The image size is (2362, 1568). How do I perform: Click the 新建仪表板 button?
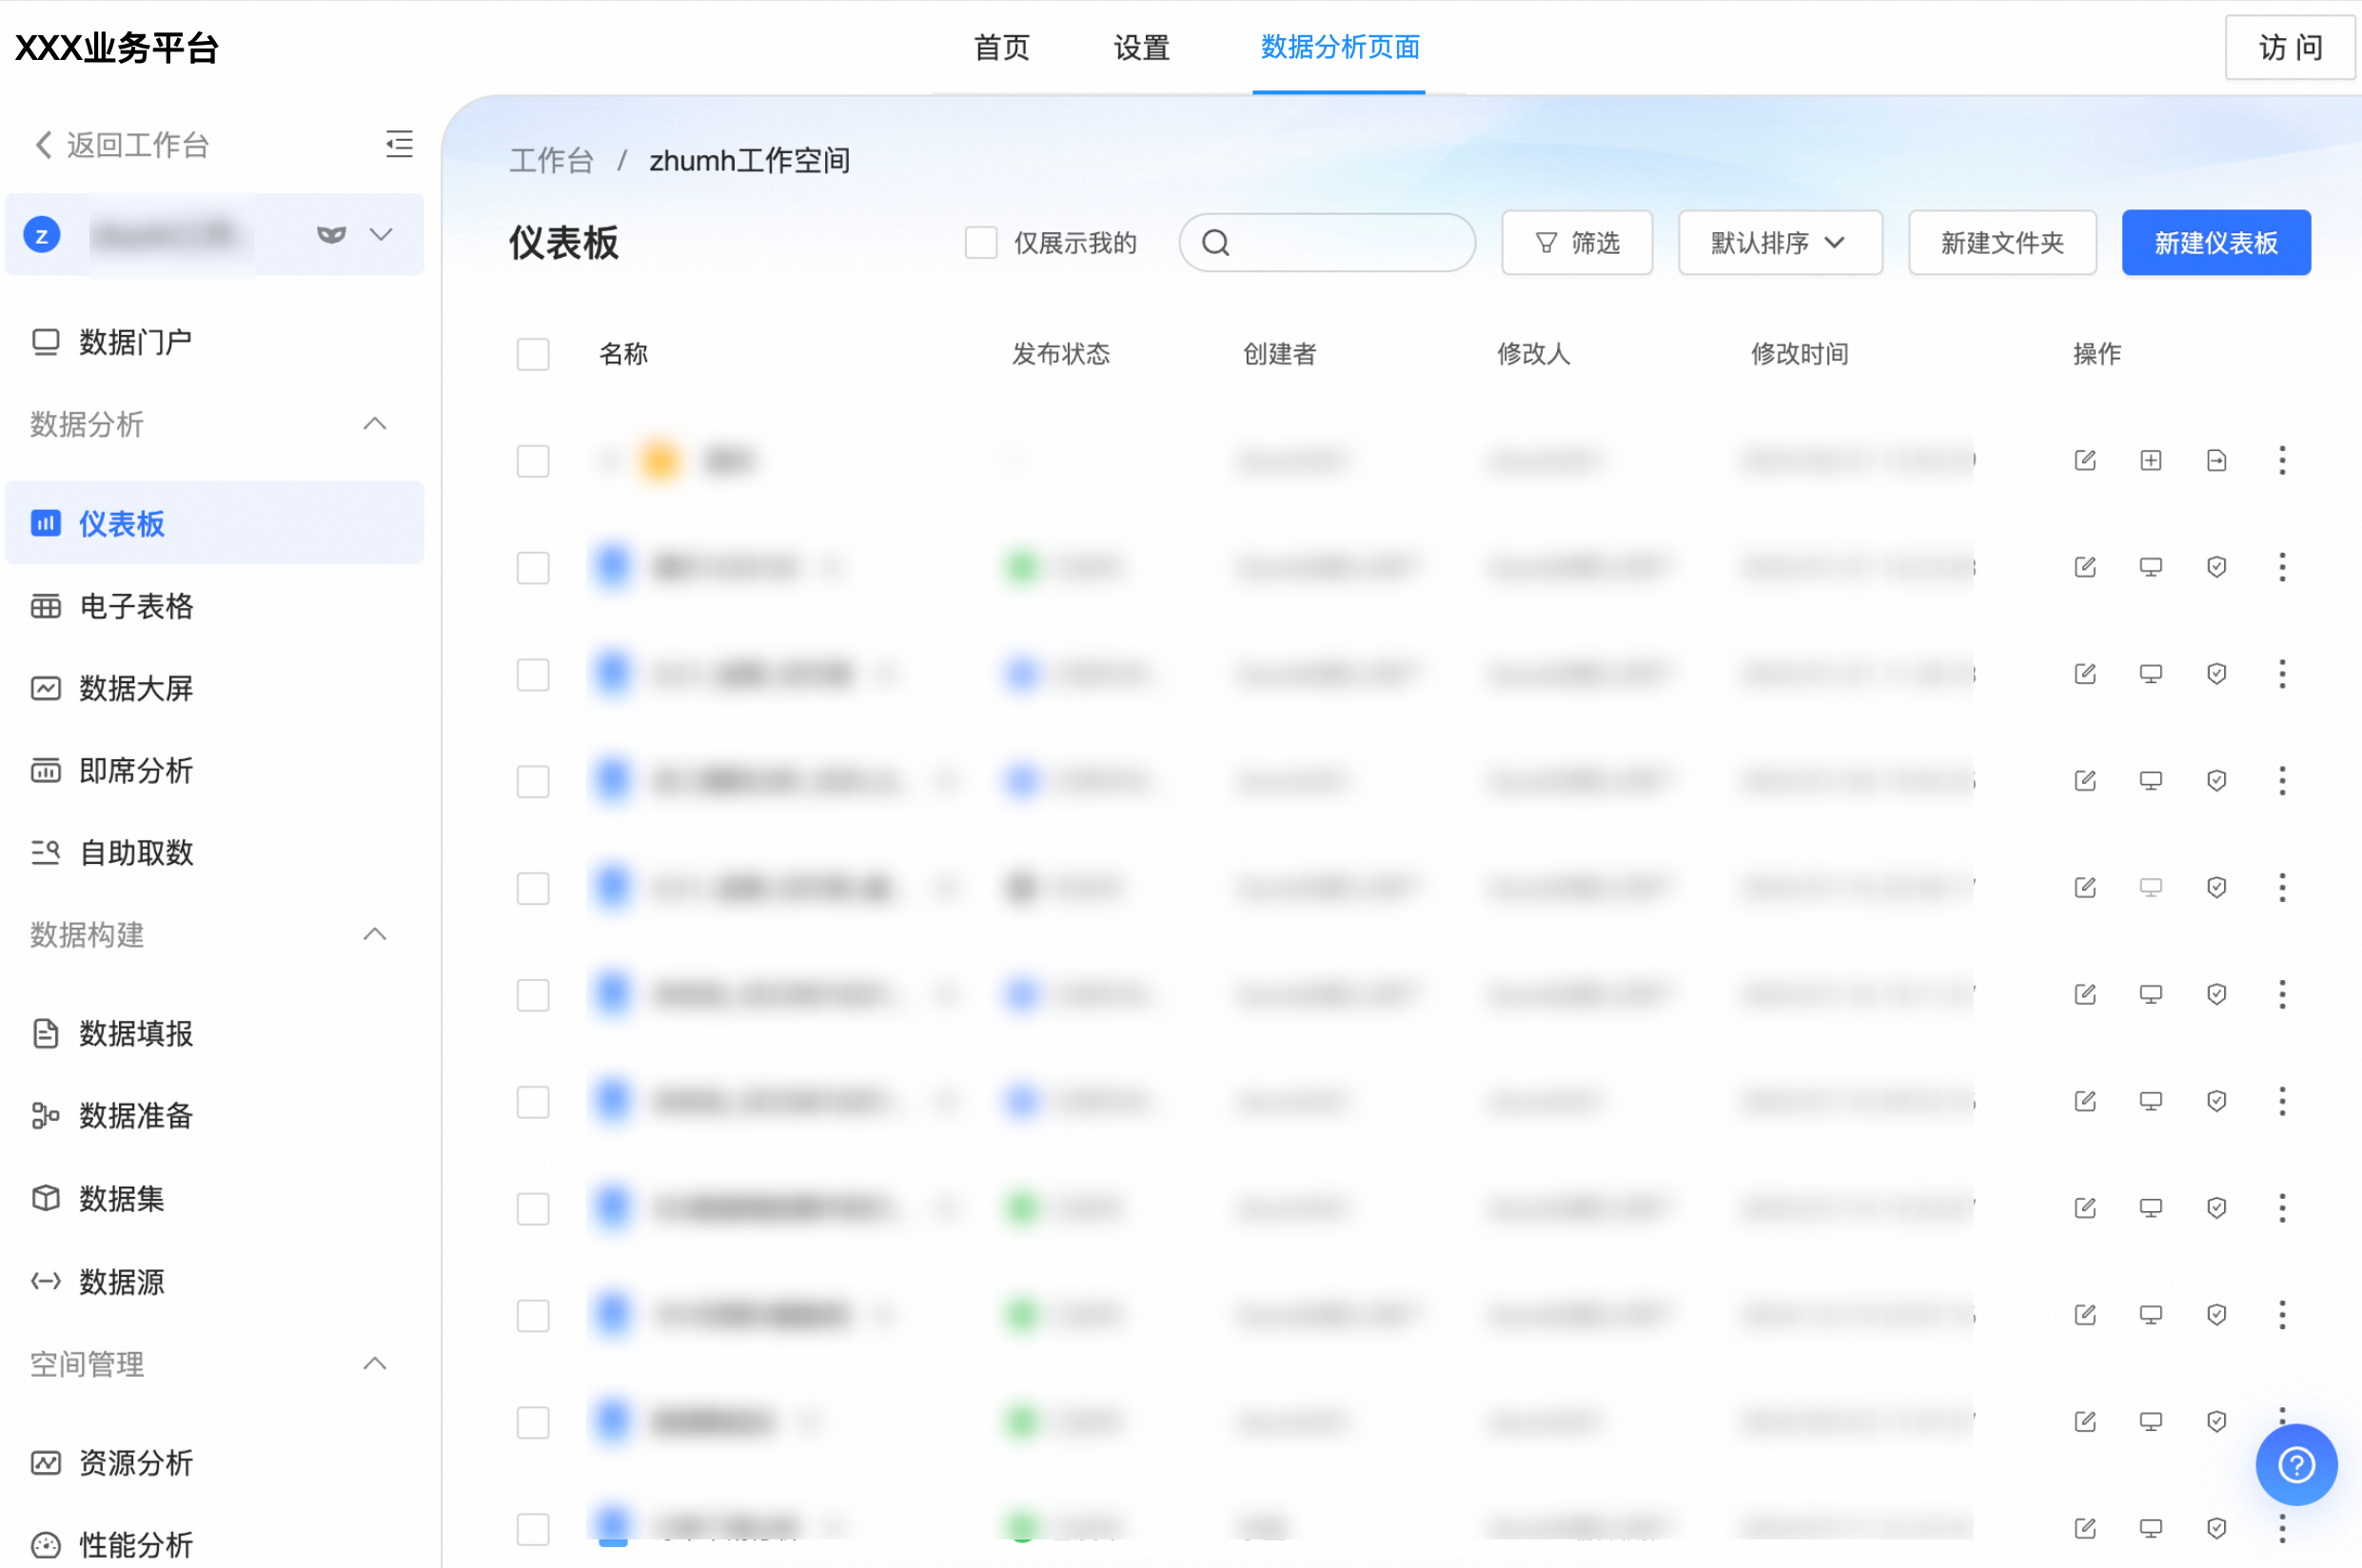[2216, 242]
